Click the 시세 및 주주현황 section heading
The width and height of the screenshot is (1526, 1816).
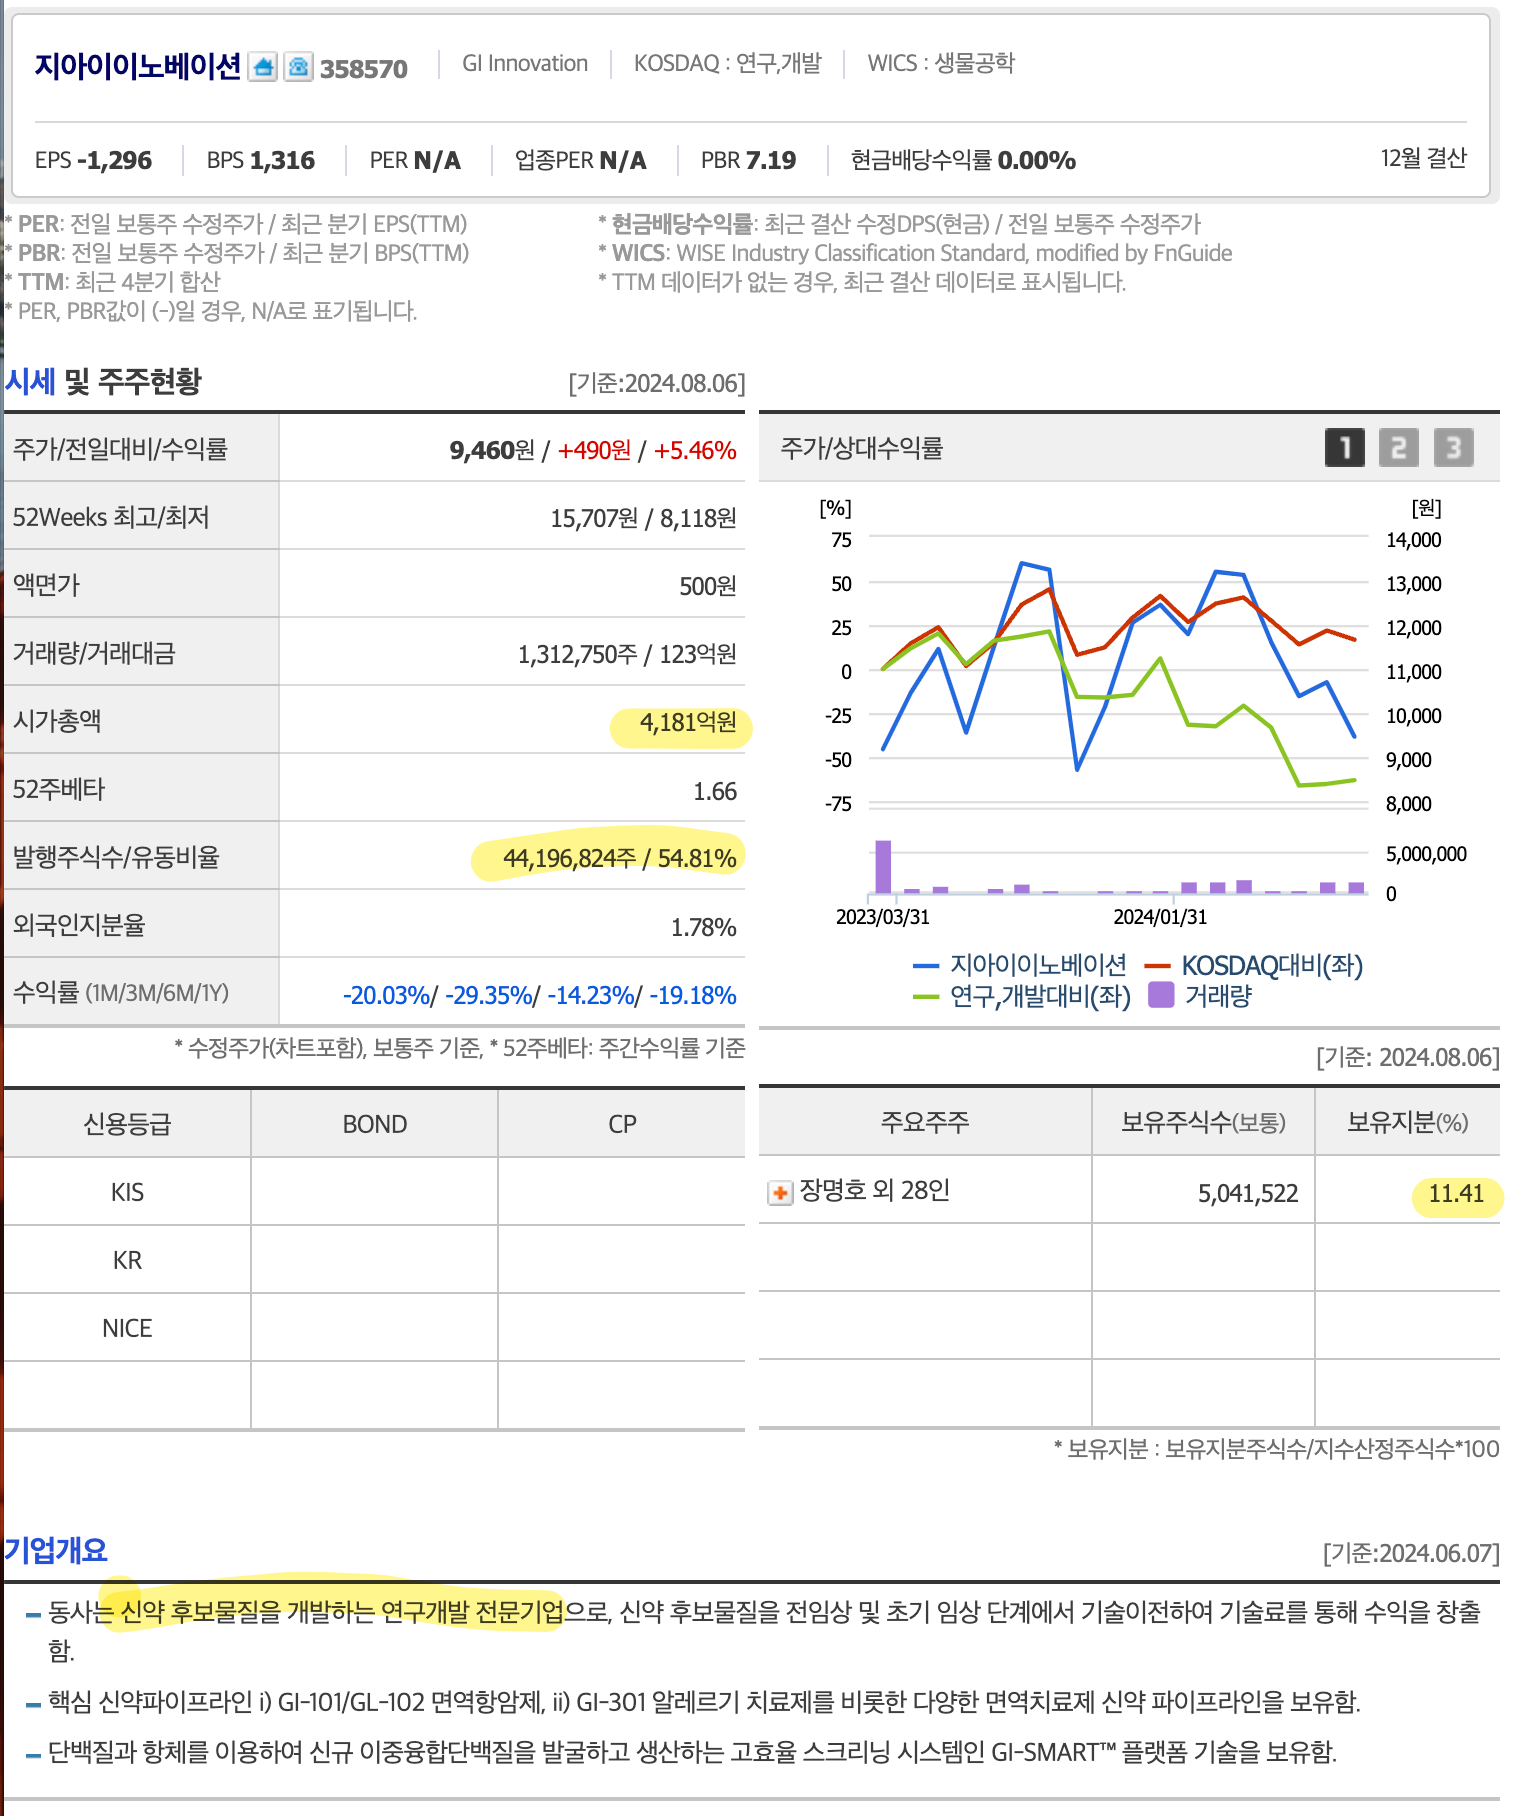[103, 381]
